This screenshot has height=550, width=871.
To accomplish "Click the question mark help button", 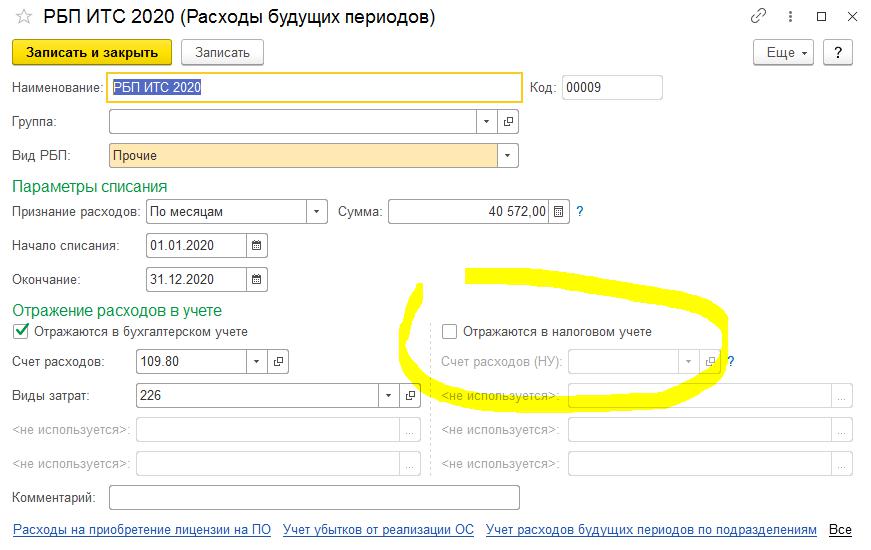I will pyautogui.click(x=837, y=52).
